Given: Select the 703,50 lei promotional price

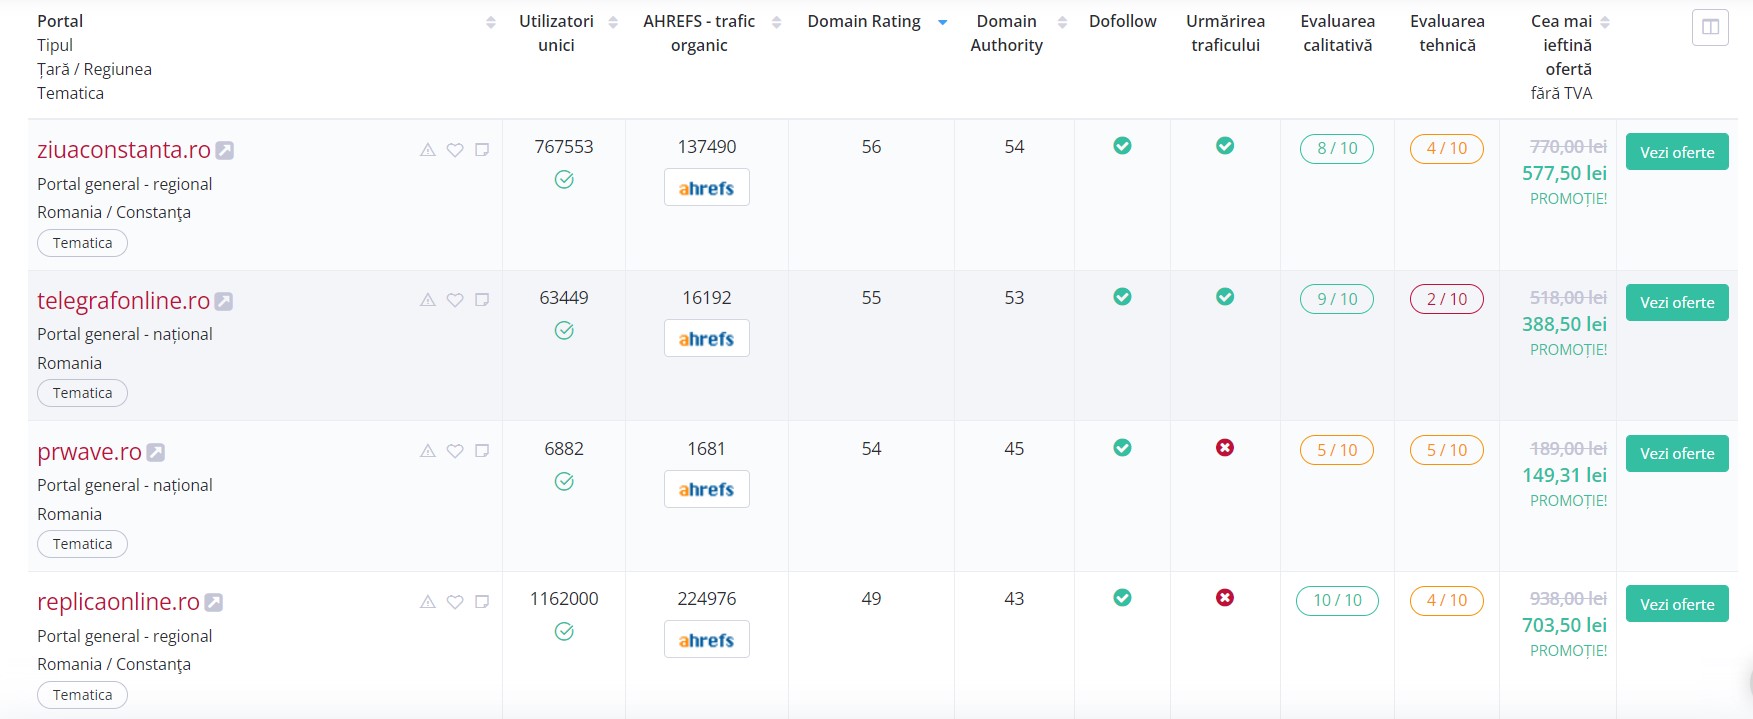Looking at the screenshot, I should click(x=1564, y=626).
